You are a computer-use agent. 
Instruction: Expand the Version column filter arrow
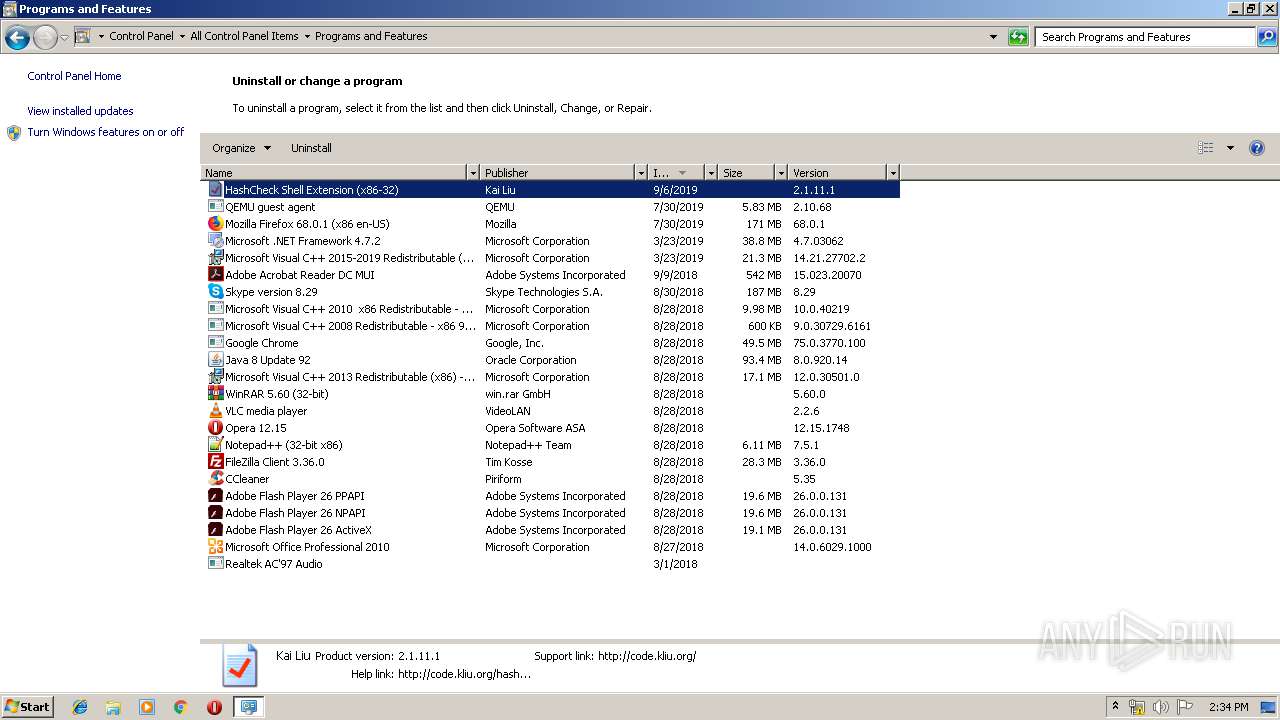tap(893, 173)
